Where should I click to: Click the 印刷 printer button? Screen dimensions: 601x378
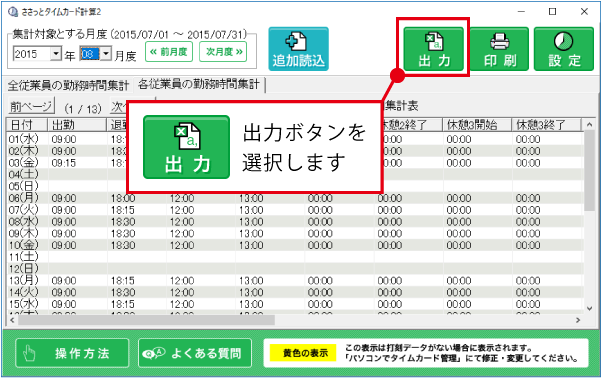pyautogui.click(x=499, y=48)
